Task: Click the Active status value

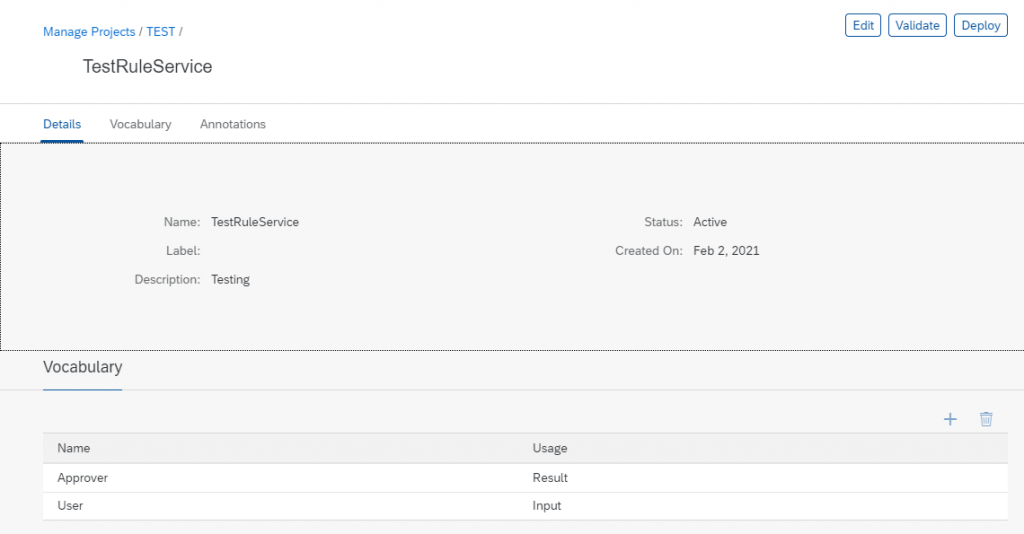Action: click(x=710, y=222)
